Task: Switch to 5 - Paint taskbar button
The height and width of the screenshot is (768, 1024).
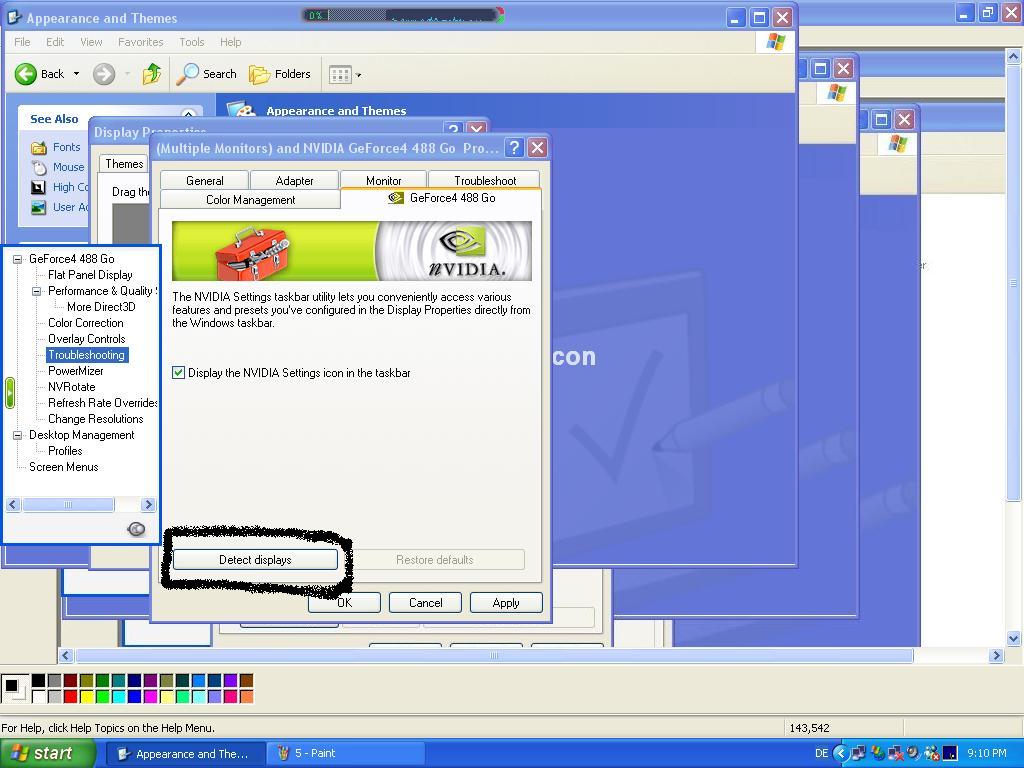Action: pos(345,754)
